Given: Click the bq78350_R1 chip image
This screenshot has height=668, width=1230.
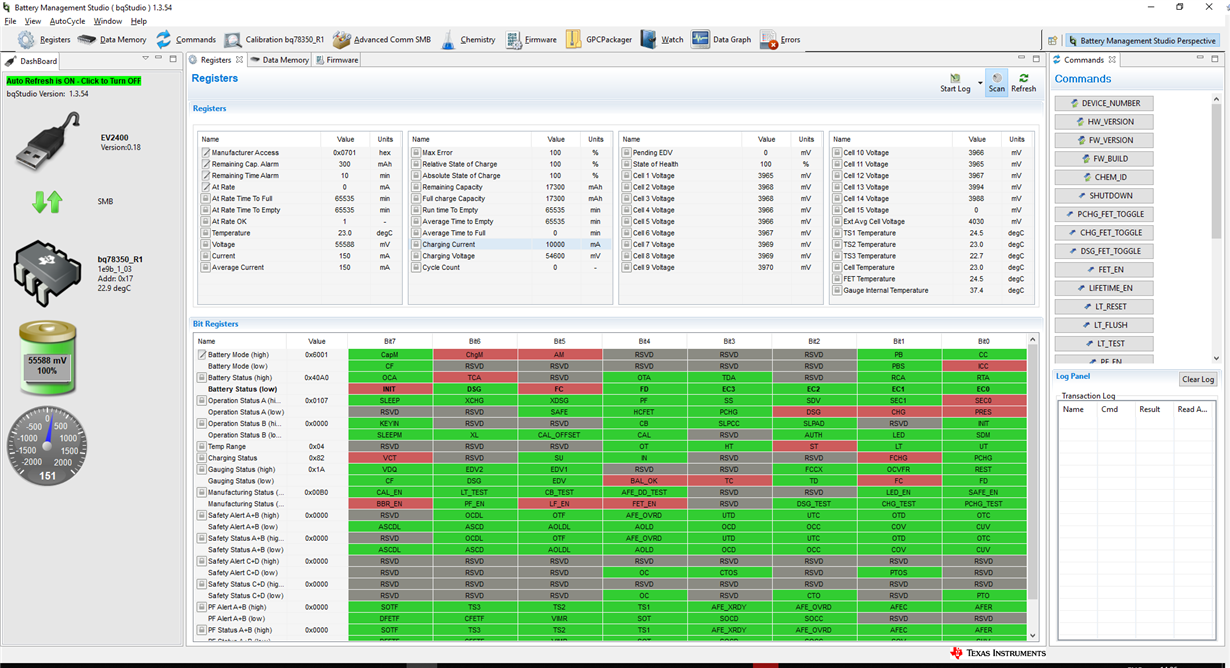Looking at the screenshot, I should click(x=47, y=272).
